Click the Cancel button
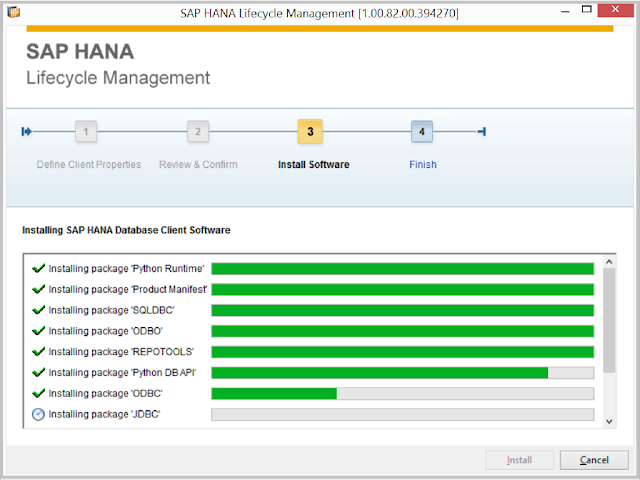The image size is (640, 480). [x=594, y=460]
